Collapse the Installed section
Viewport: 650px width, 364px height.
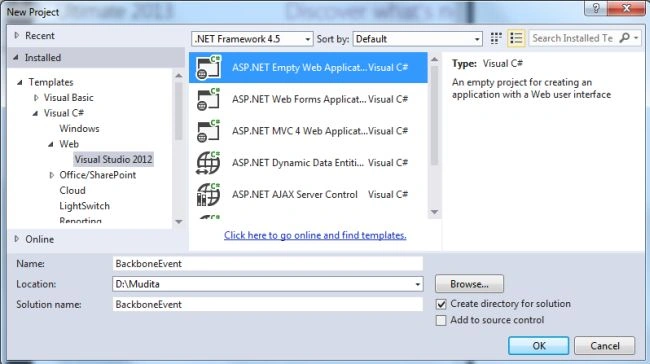pos(16,58)
